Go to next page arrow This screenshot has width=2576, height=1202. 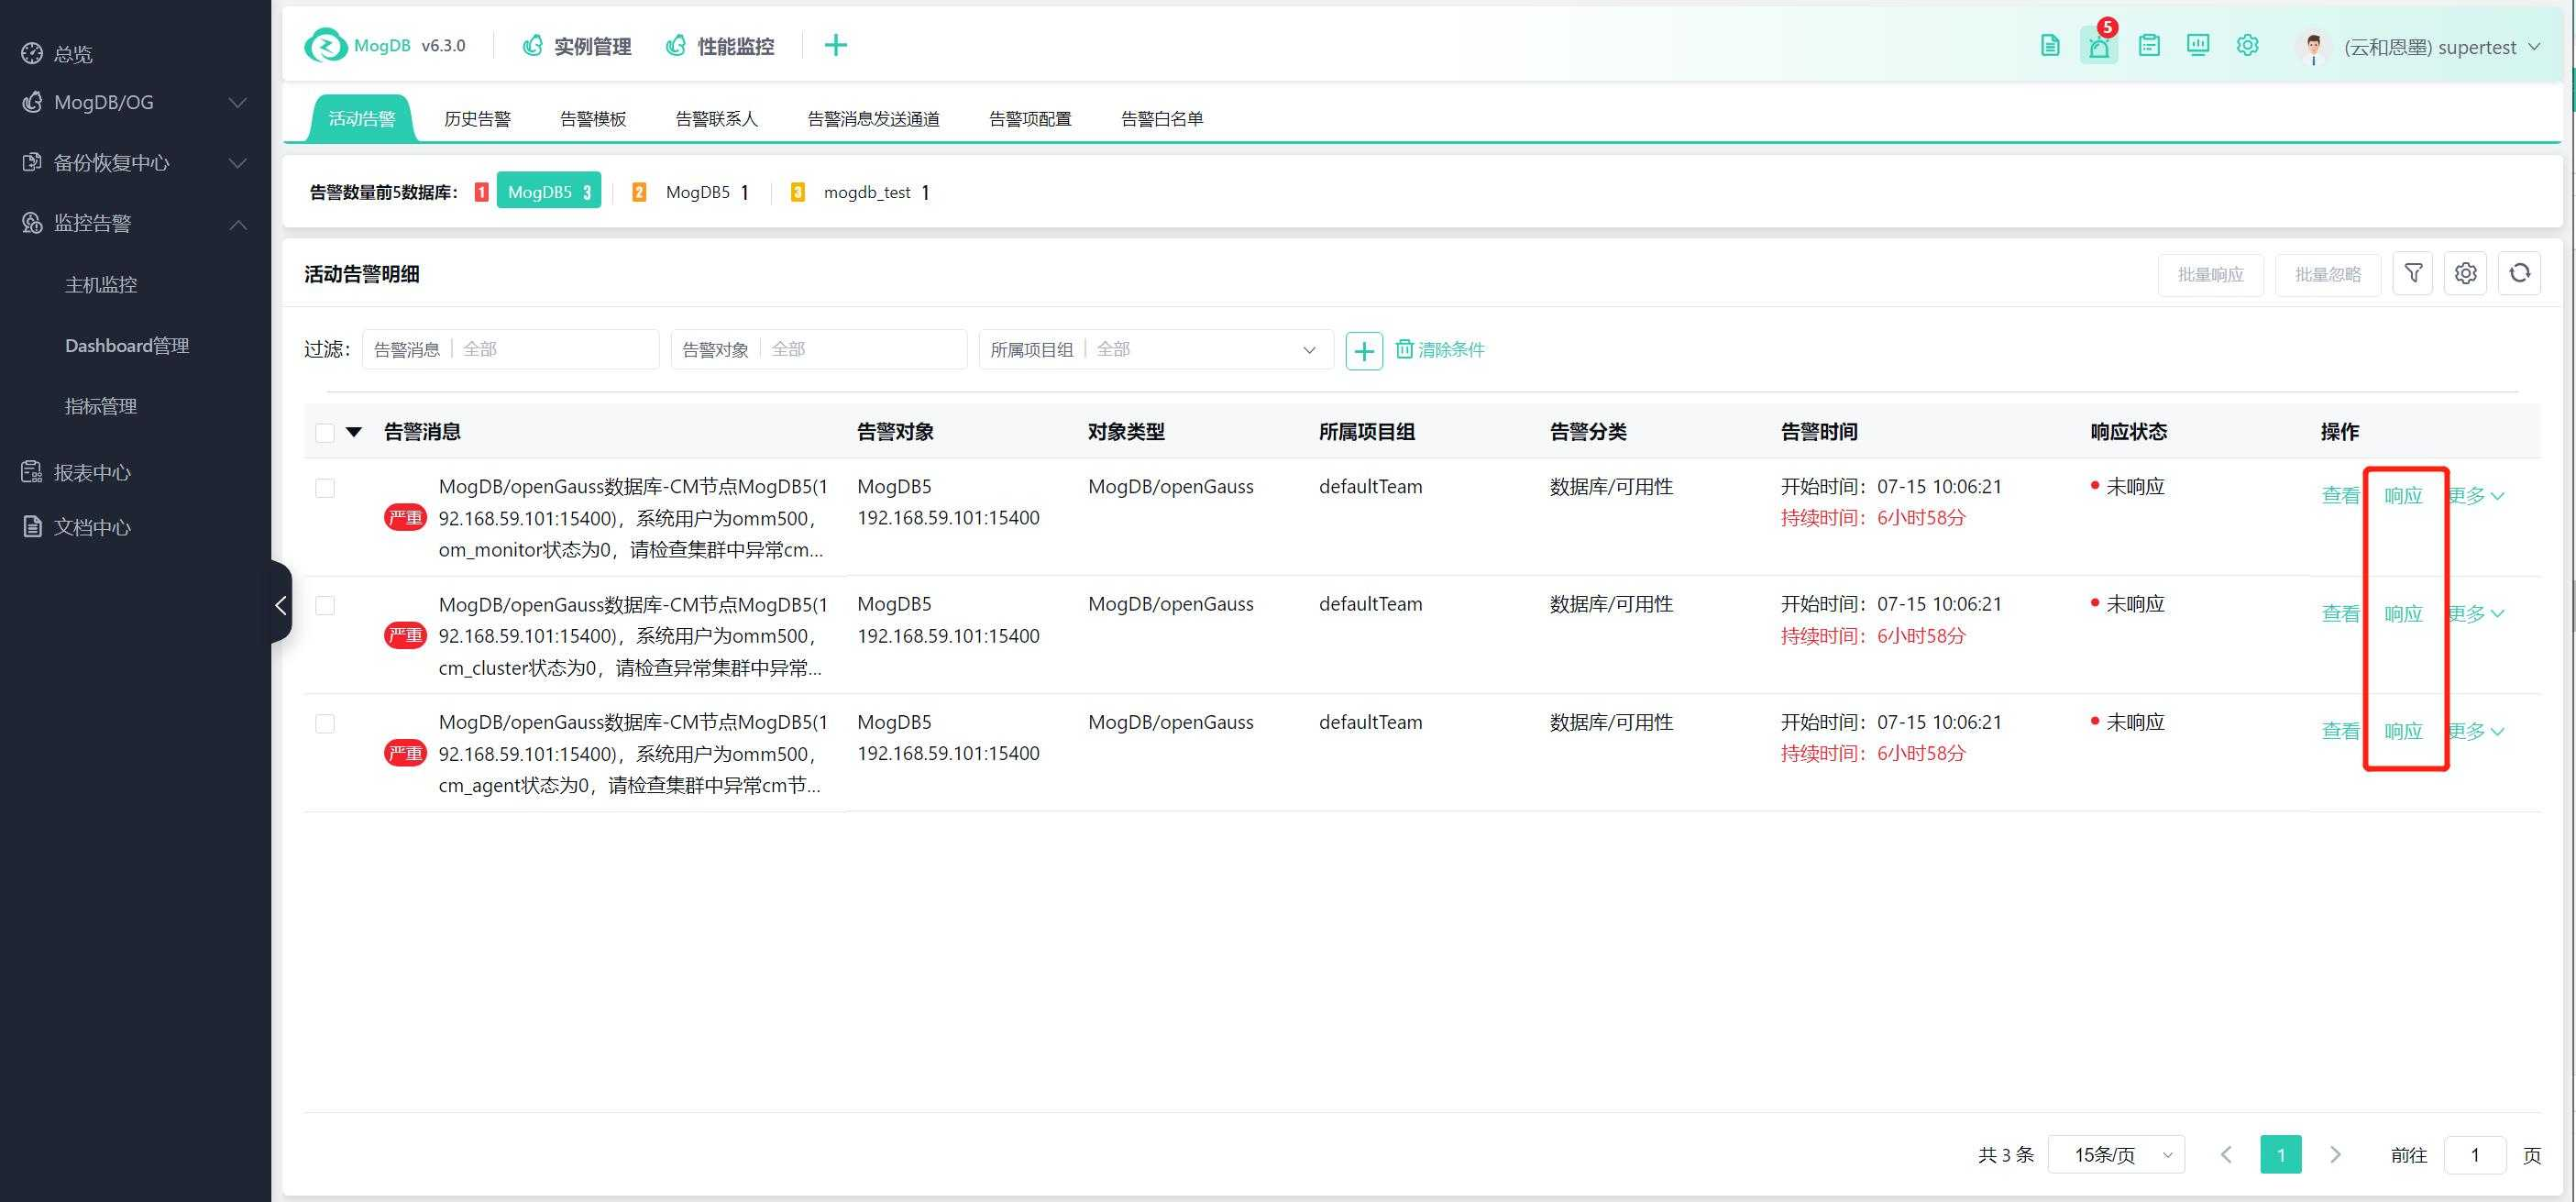pyautogui.click(x=2335, y=1154)
